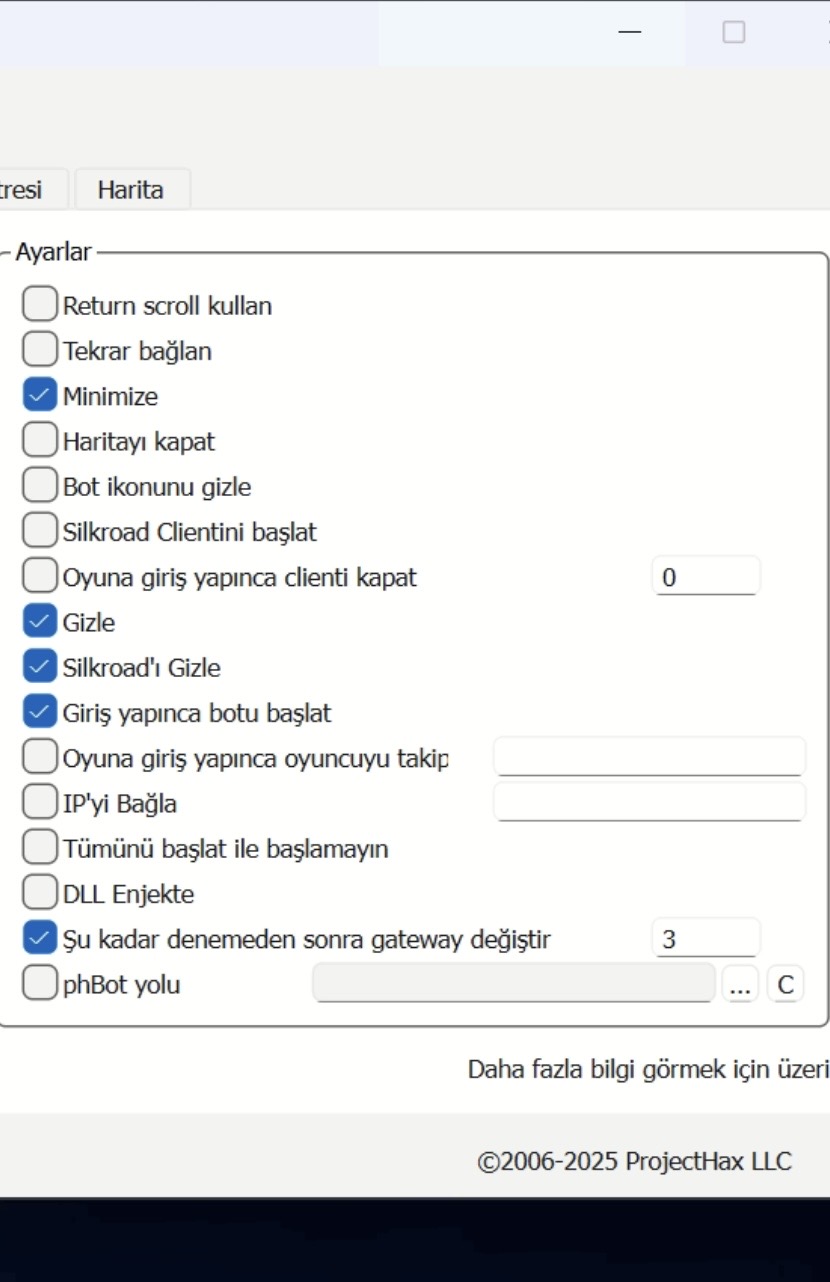This screenshot has width=830, height=1282.
Task: Check Tümünü başlat ile başlamayın
Action: 40,848
